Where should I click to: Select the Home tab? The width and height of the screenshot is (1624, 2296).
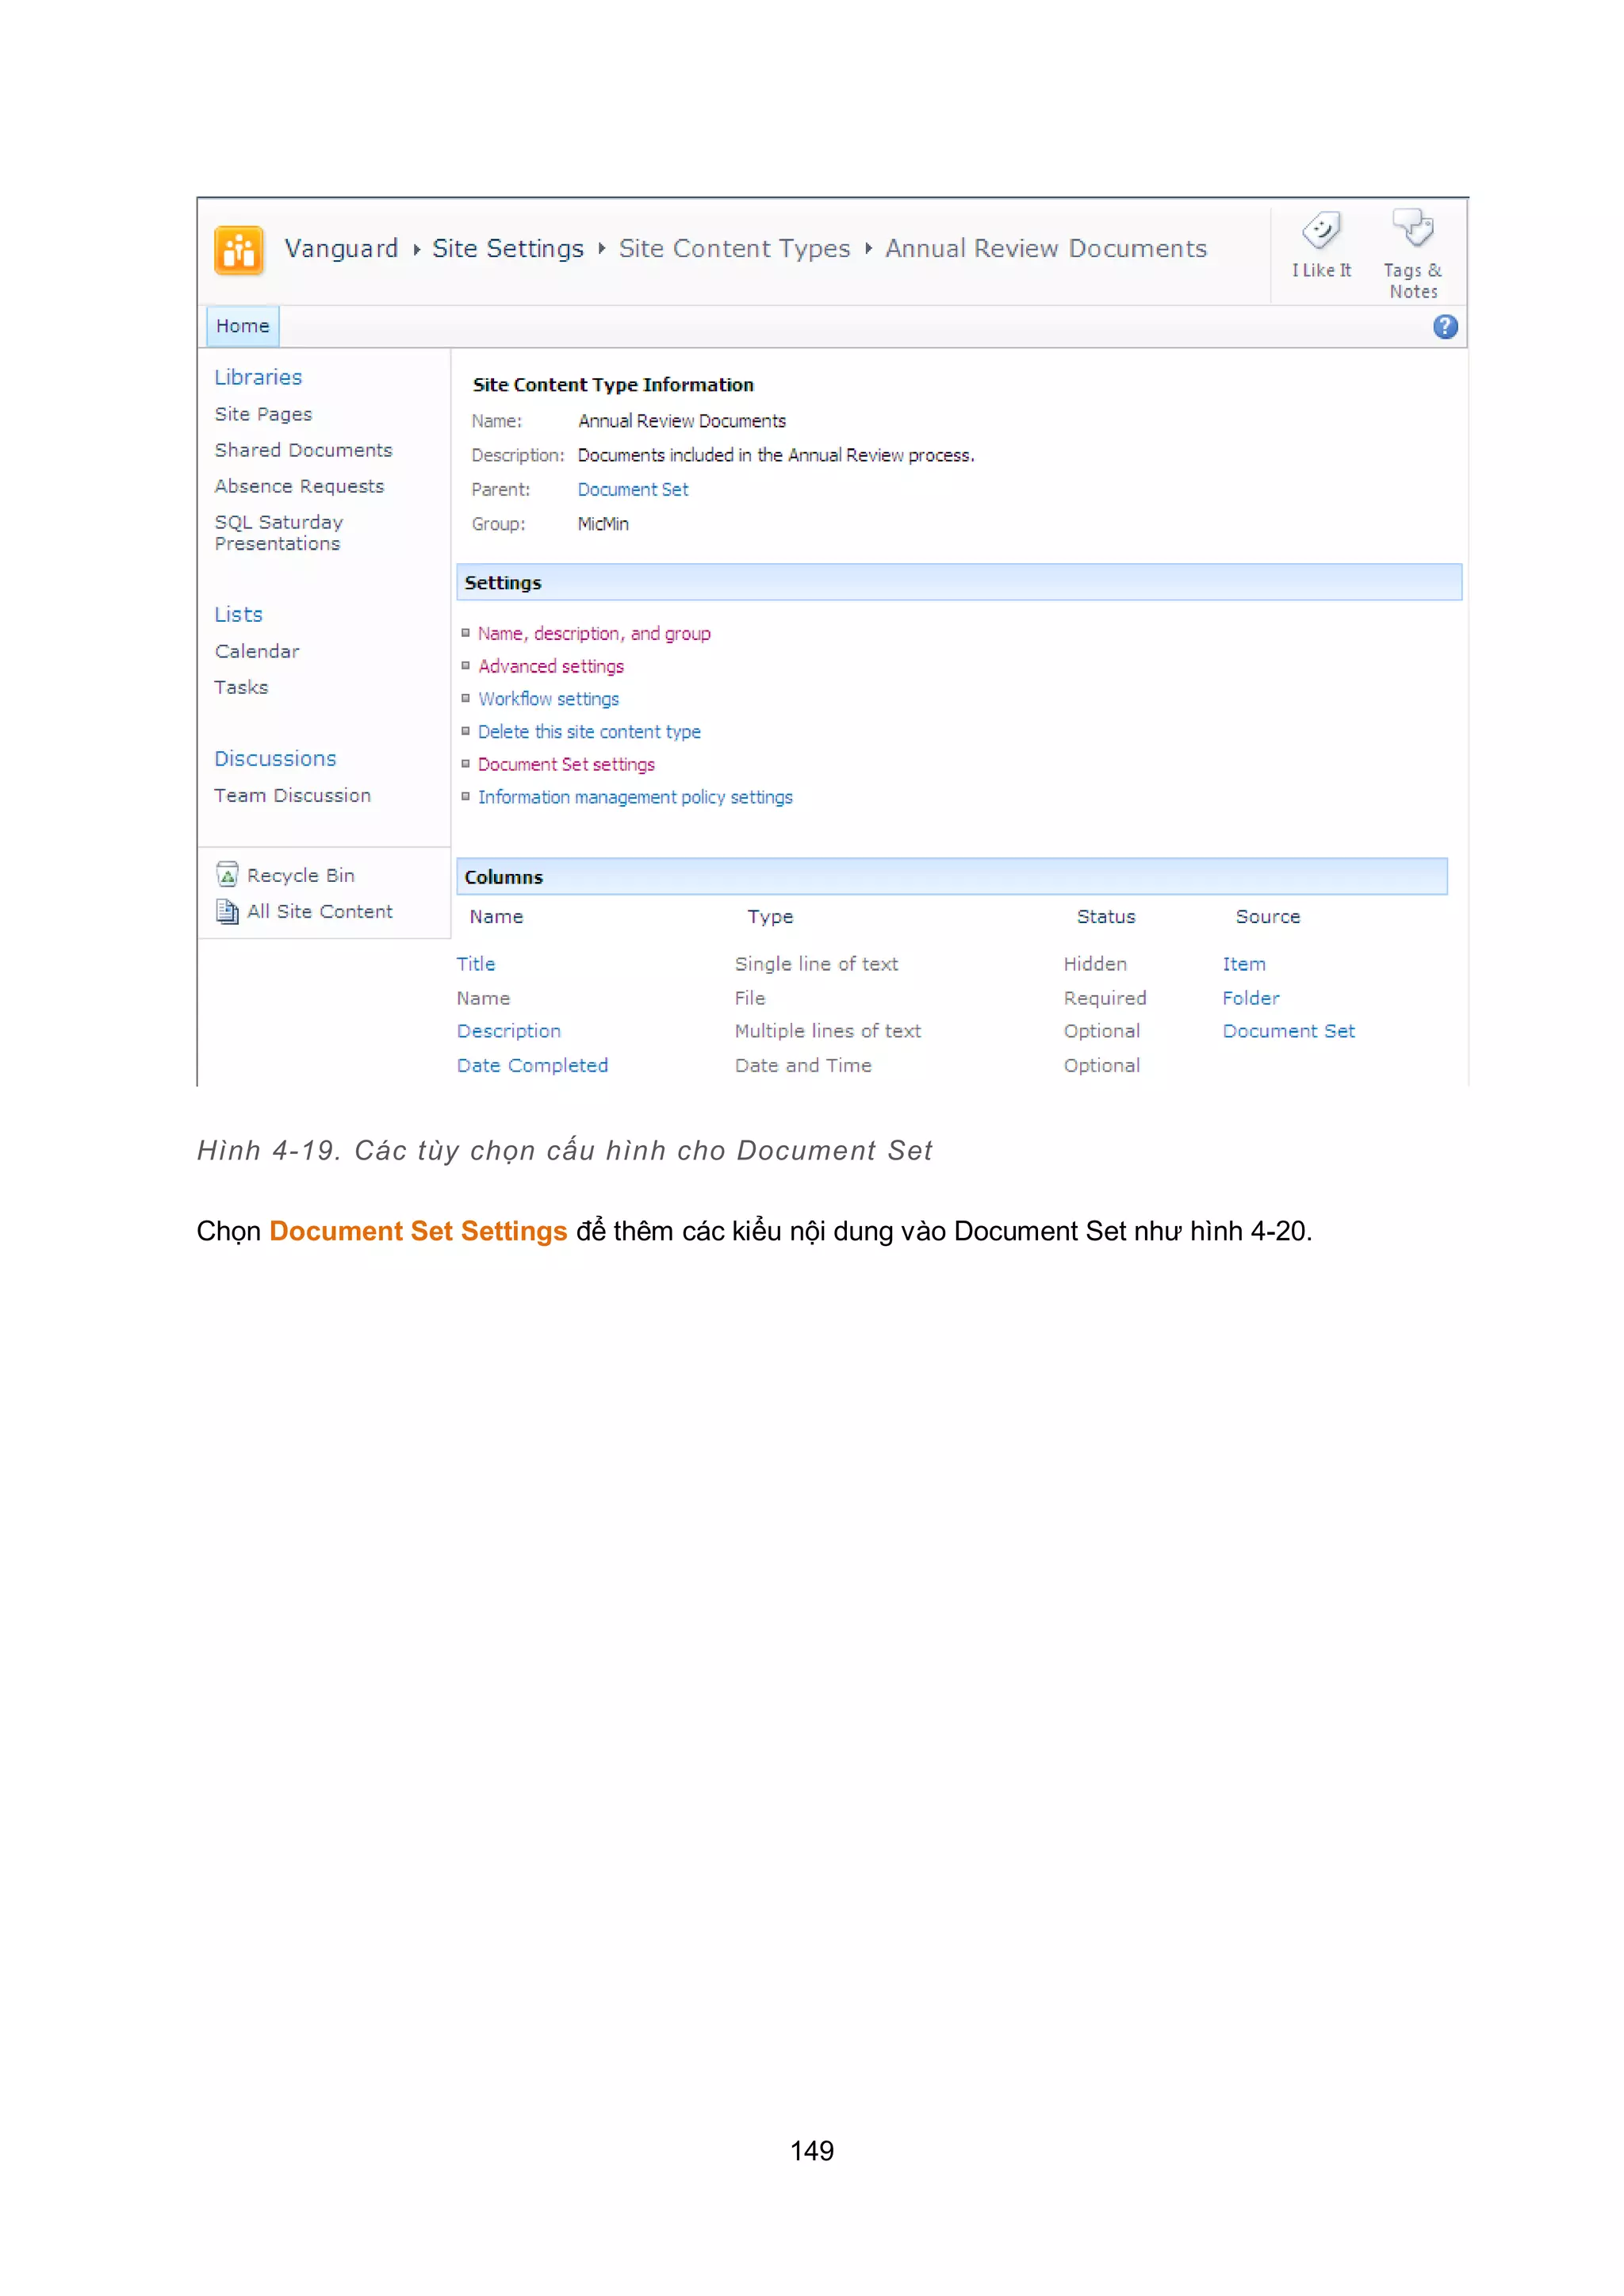coord(242,326)
